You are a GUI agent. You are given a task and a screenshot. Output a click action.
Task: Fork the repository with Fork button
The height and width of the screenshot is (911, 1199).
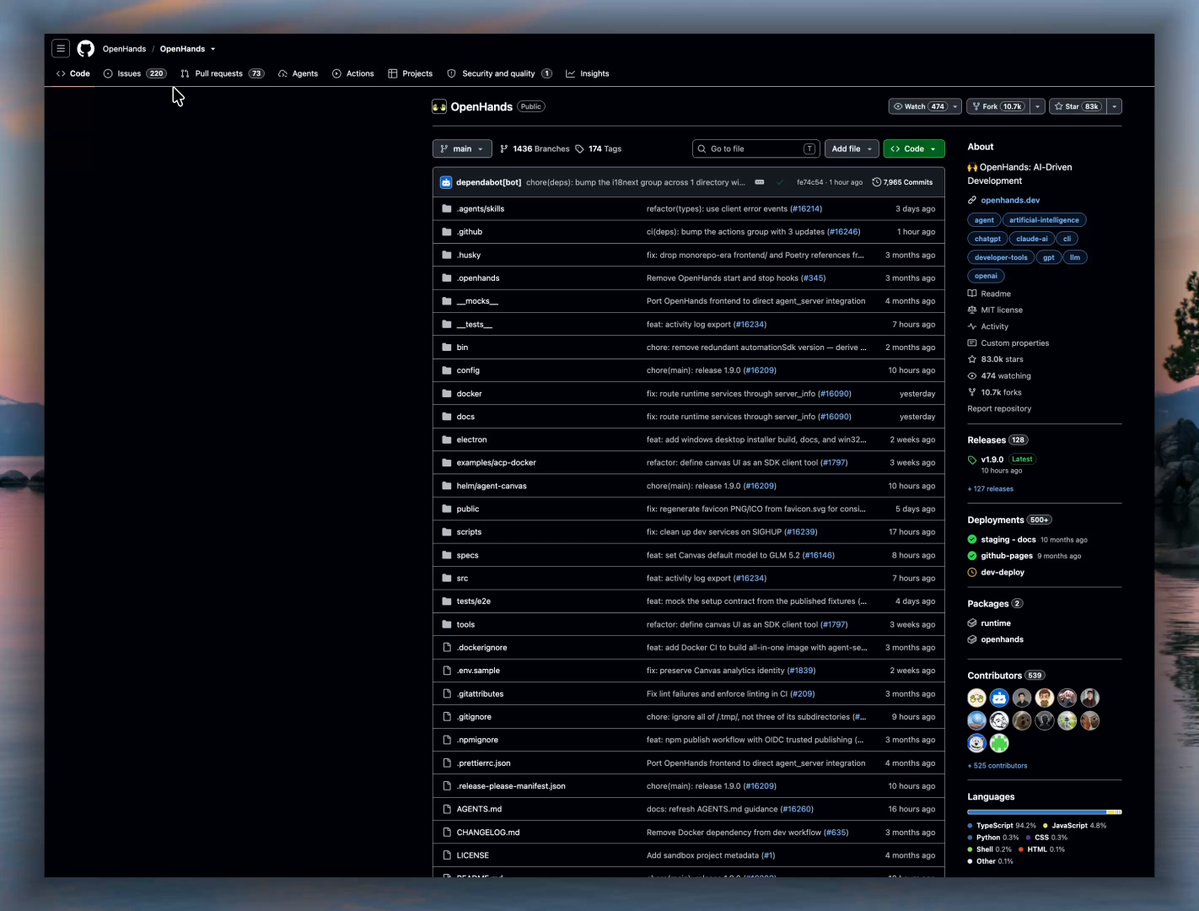[999, 106]
